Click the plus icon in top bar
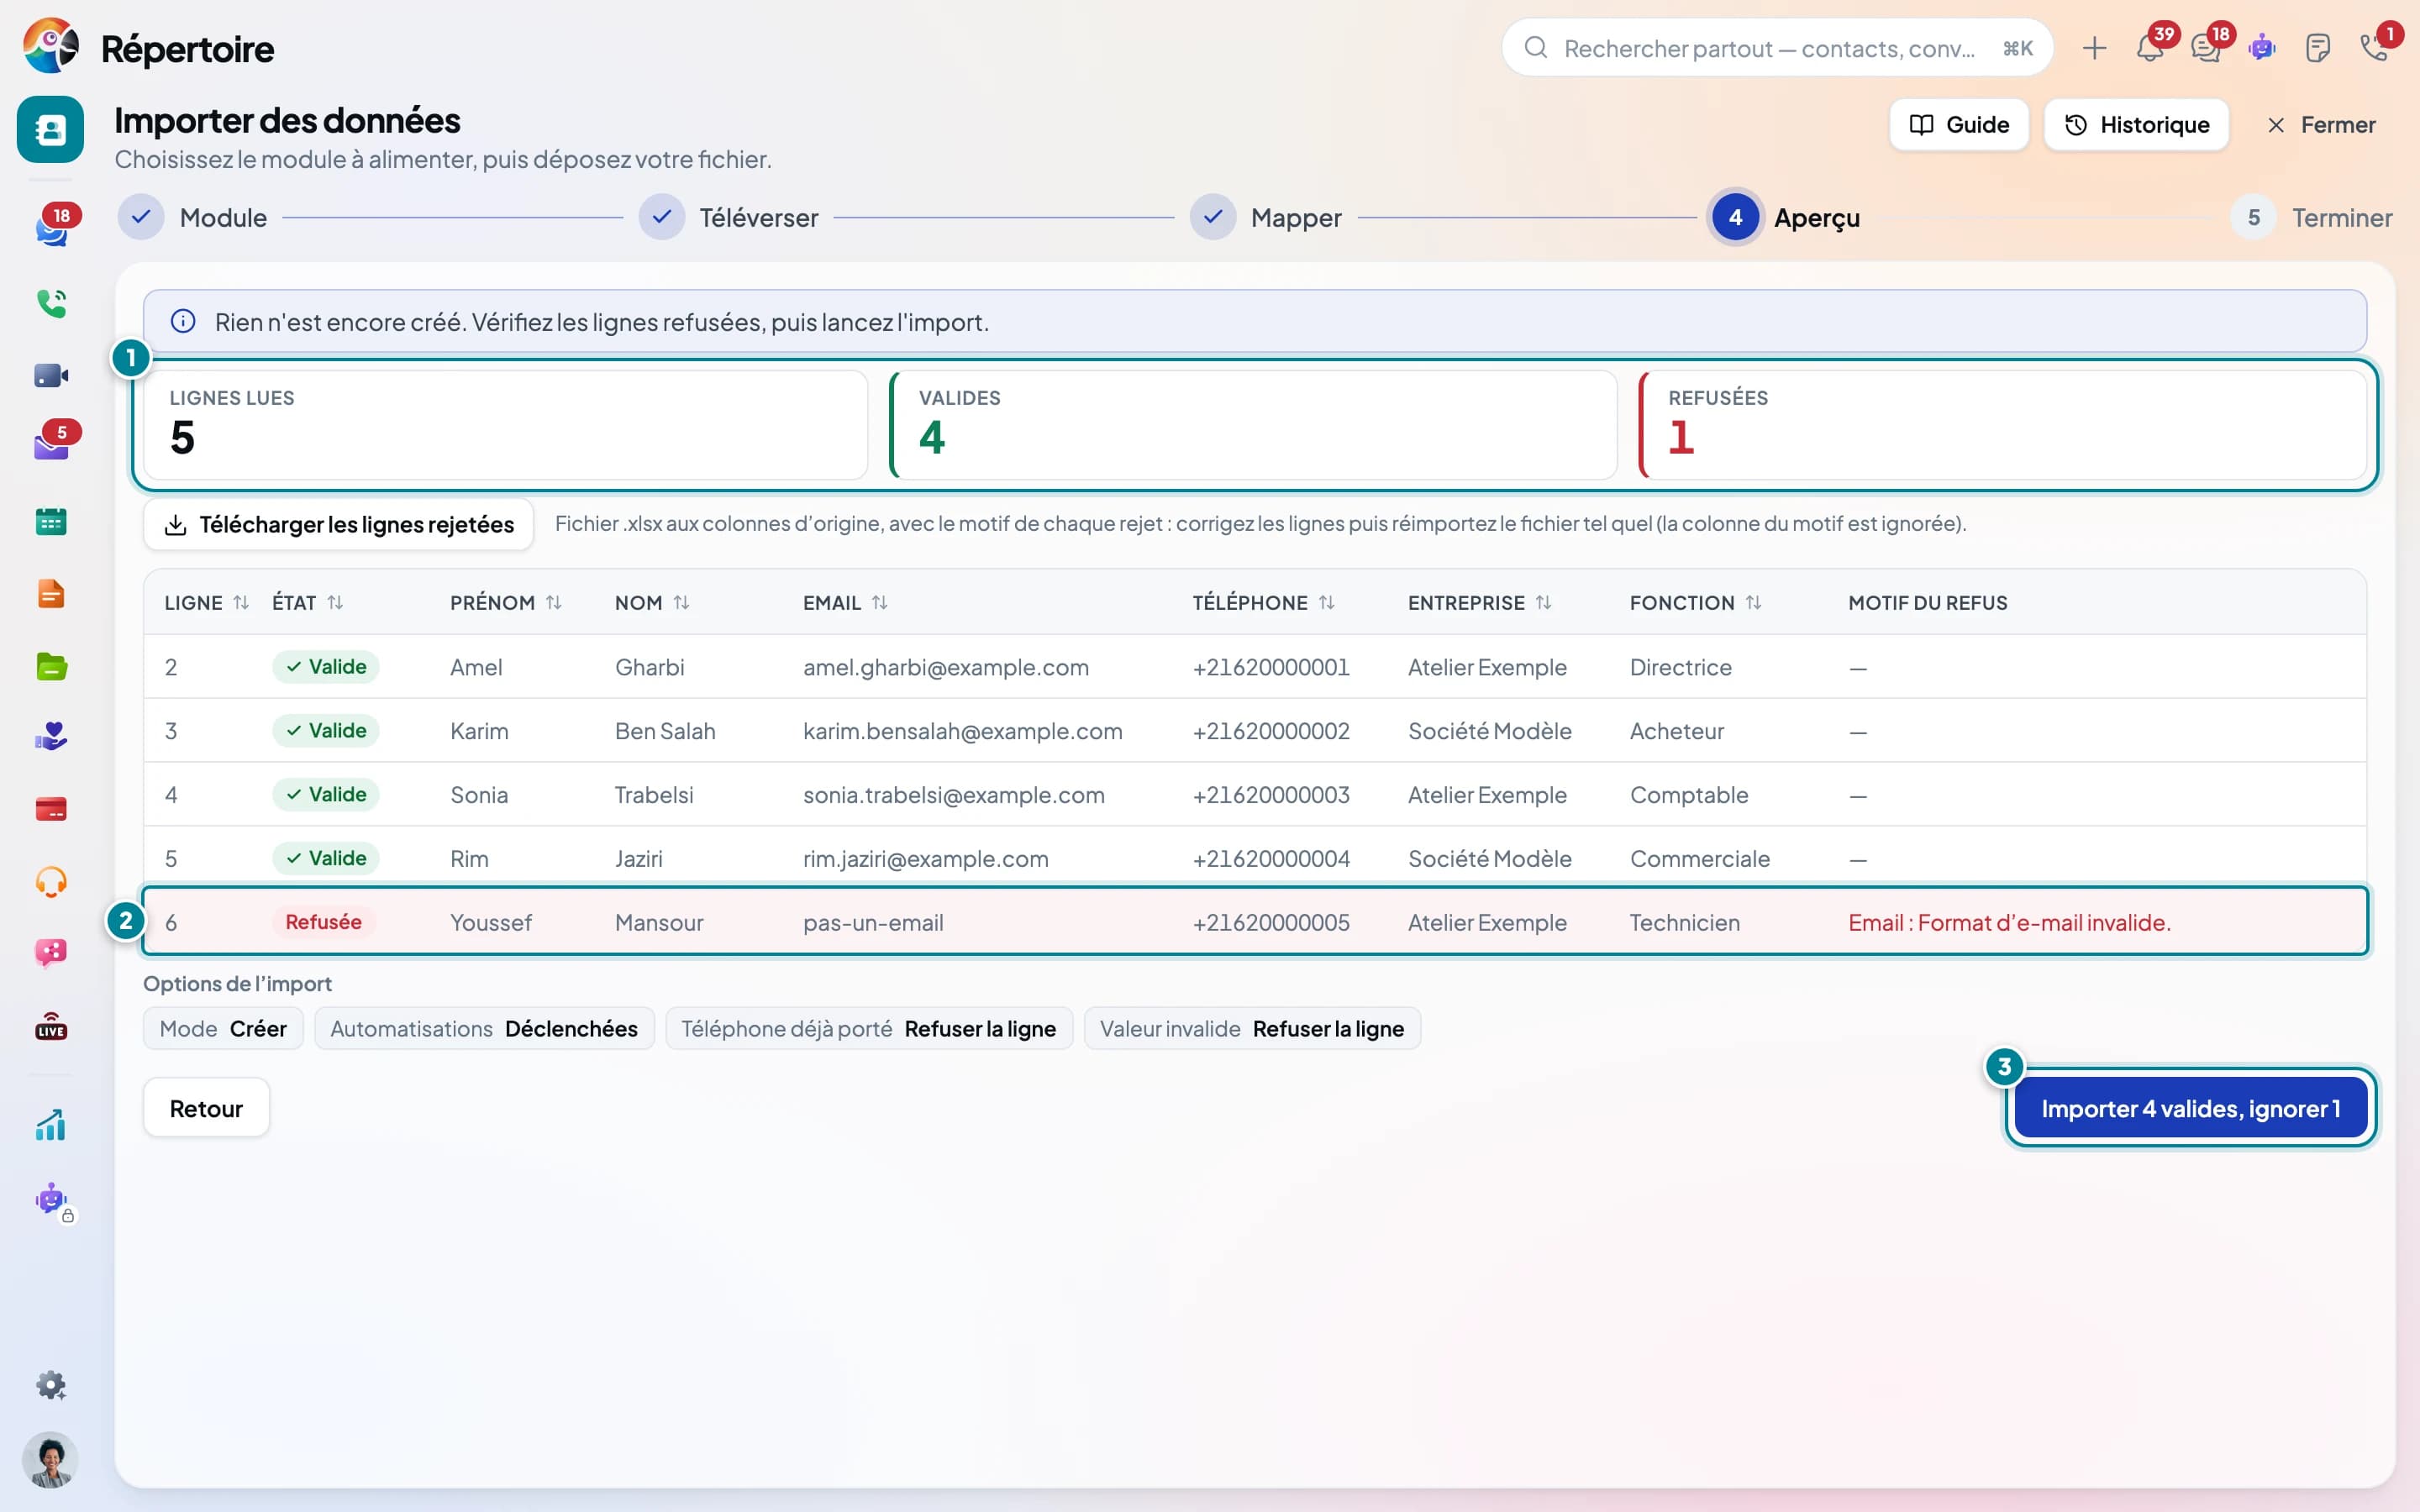The width and height of the screenshot is (2420, 1512). point(2094,47)
